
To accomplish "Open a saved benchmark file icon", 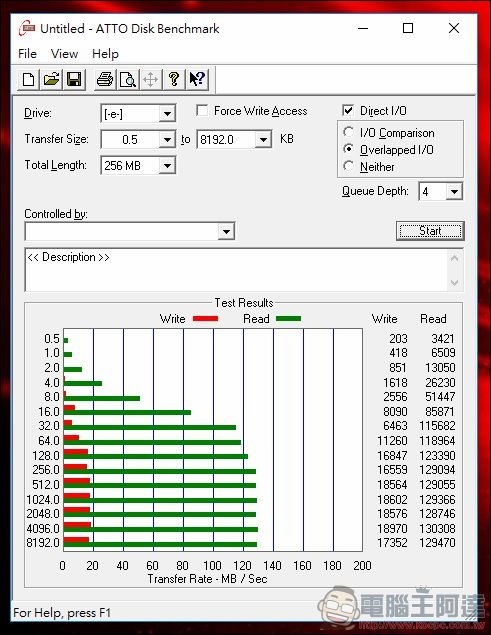I will (x=51, y=79).
